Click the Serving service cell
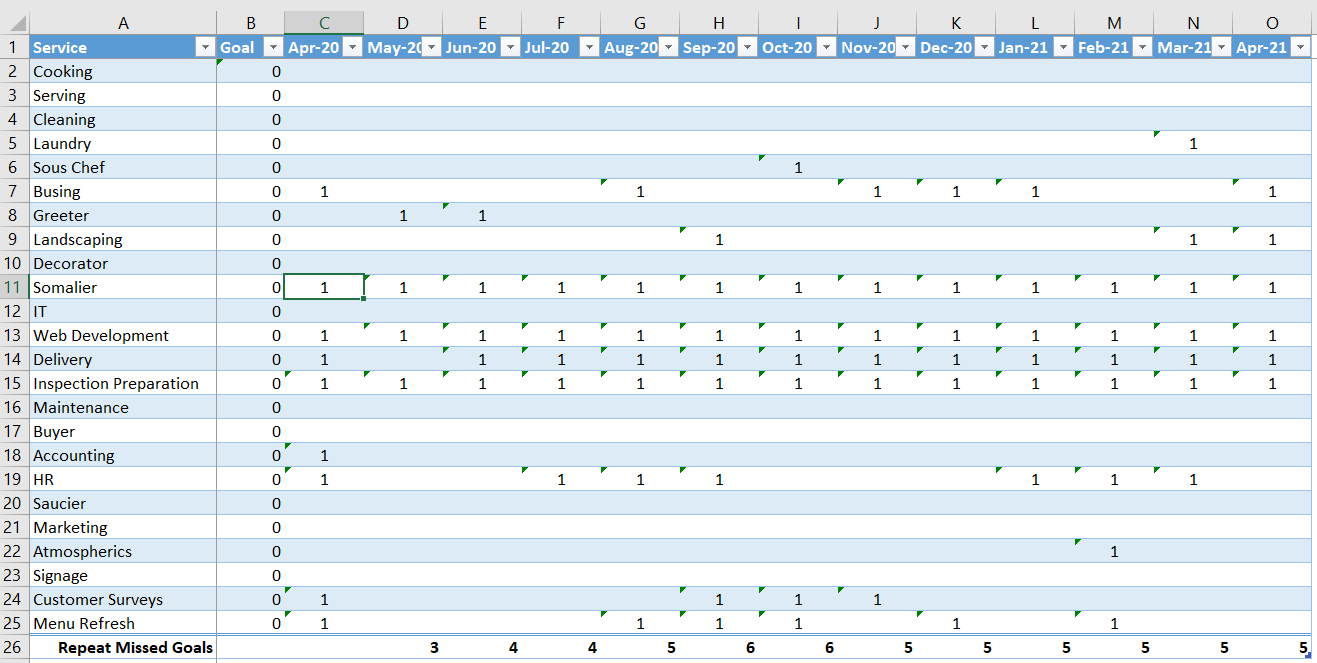 click(x=123, y=95)
